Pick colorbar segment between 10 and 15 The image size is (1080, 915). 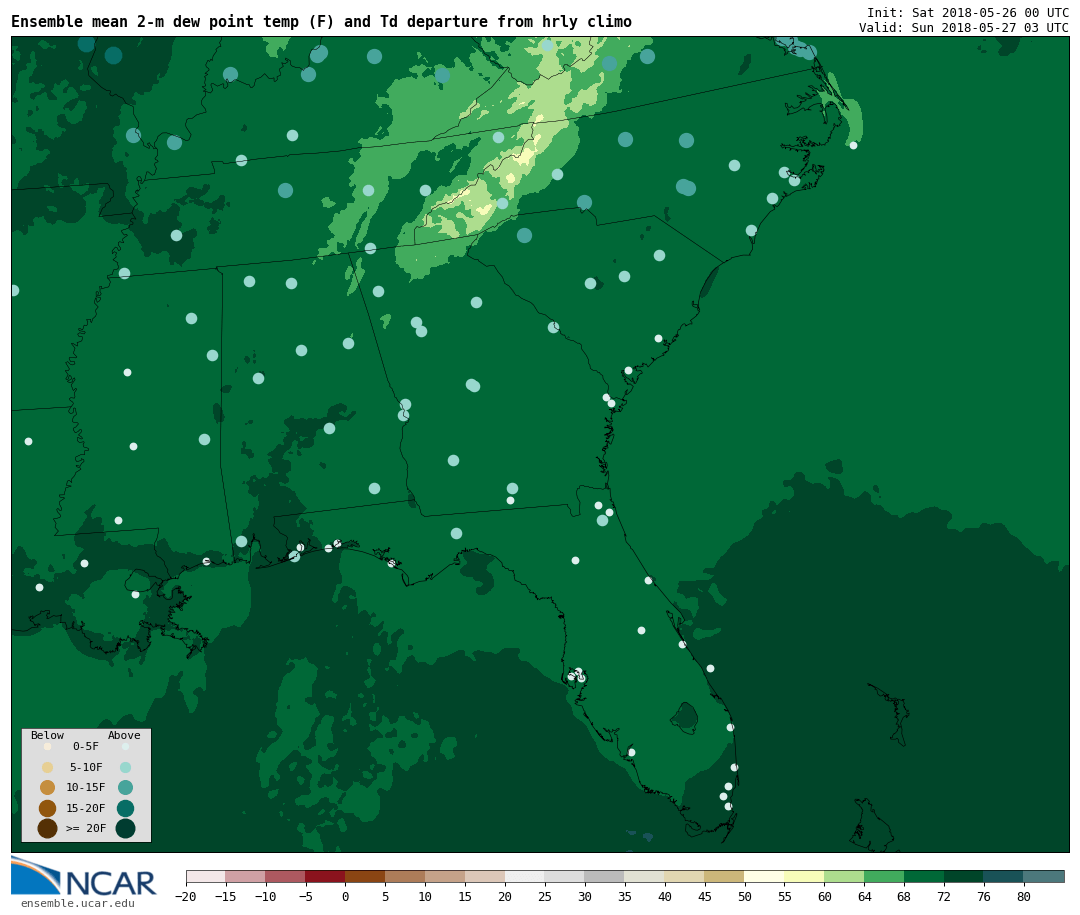pyautogui.click(x=446, y=876)
